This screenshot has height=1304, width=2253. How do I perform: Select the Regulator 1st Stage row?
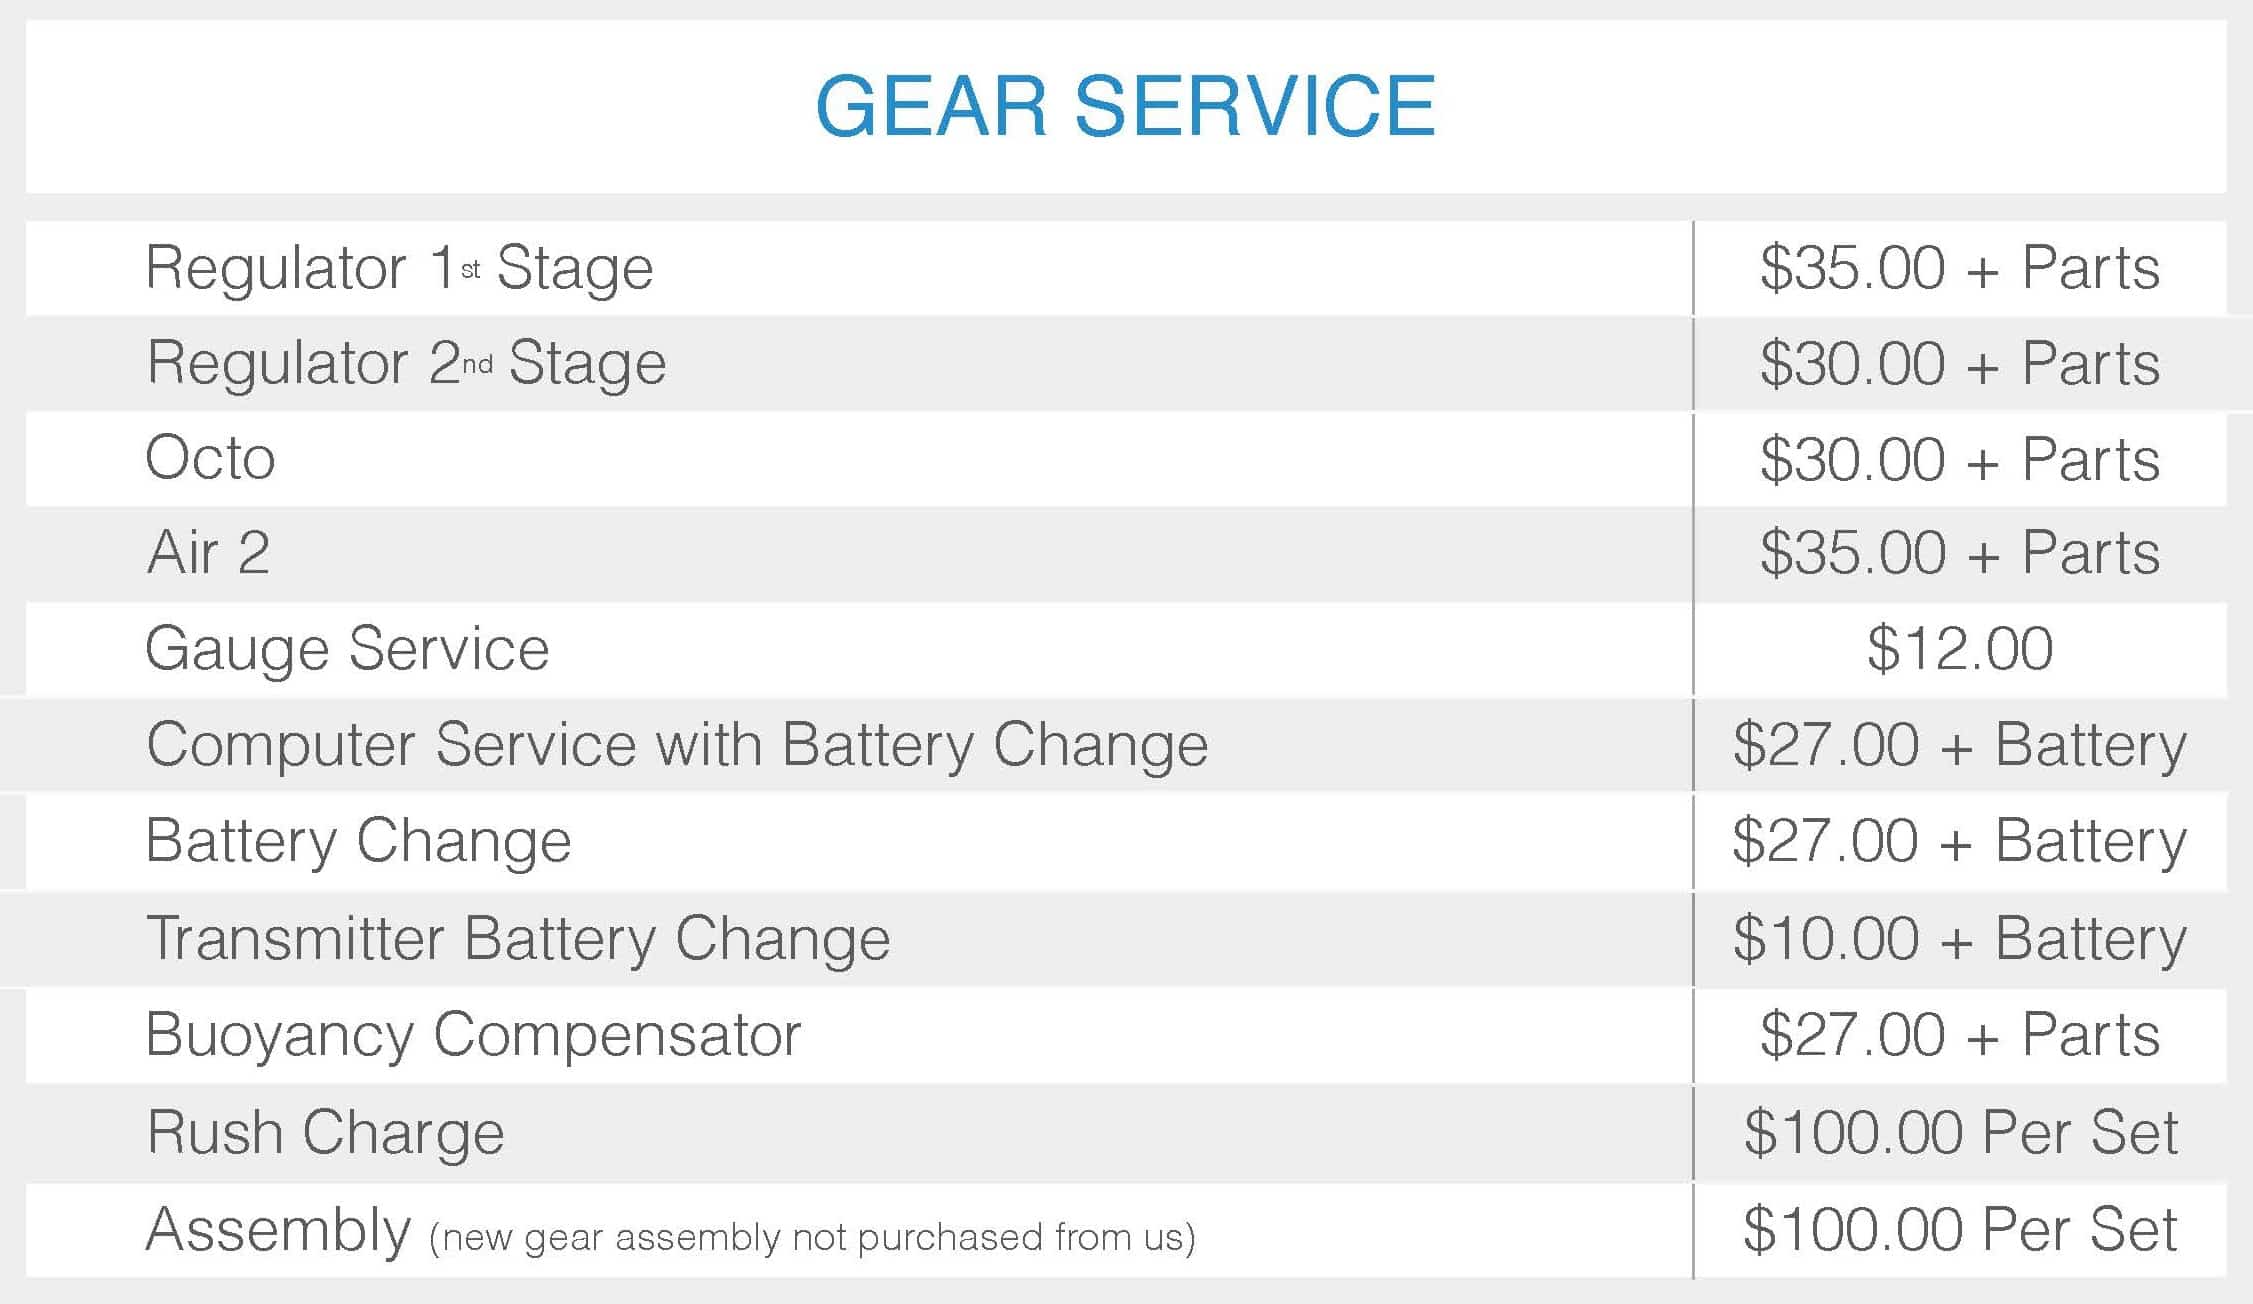[x=1126, y=268]
